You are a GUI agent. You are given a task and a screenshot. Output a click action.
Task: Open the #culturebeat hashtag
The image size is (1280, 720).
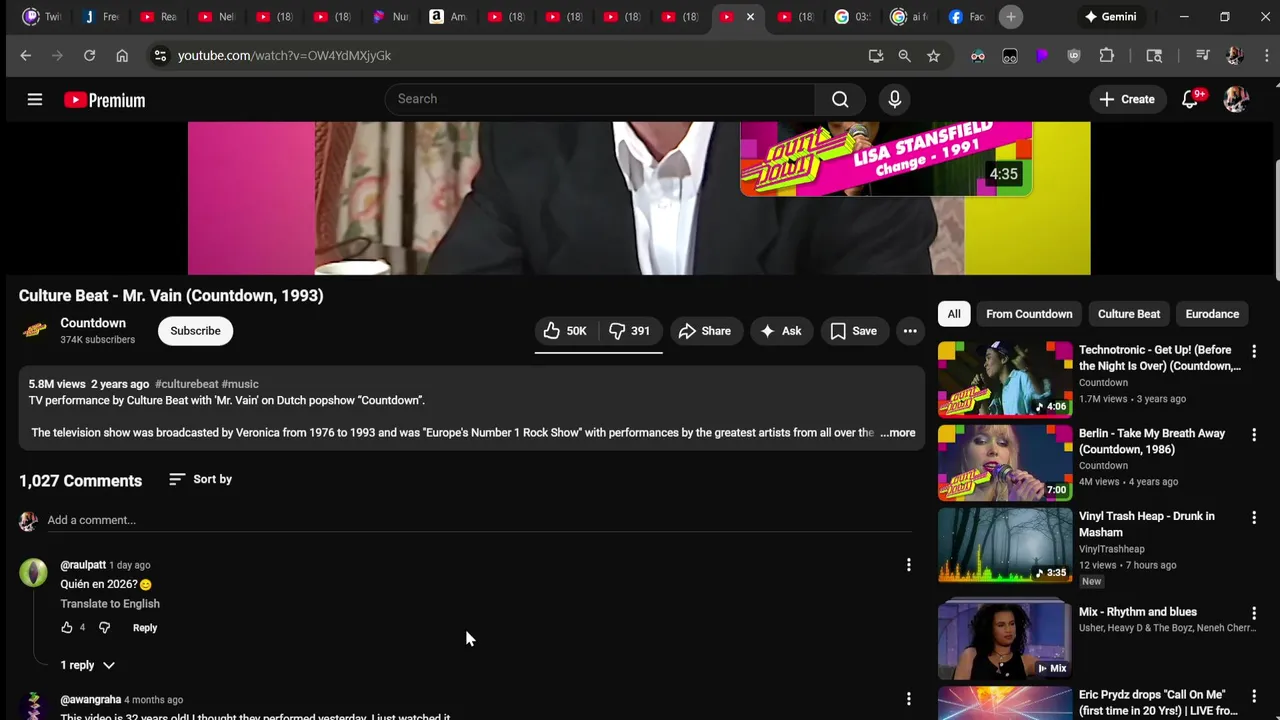(186, 384)
